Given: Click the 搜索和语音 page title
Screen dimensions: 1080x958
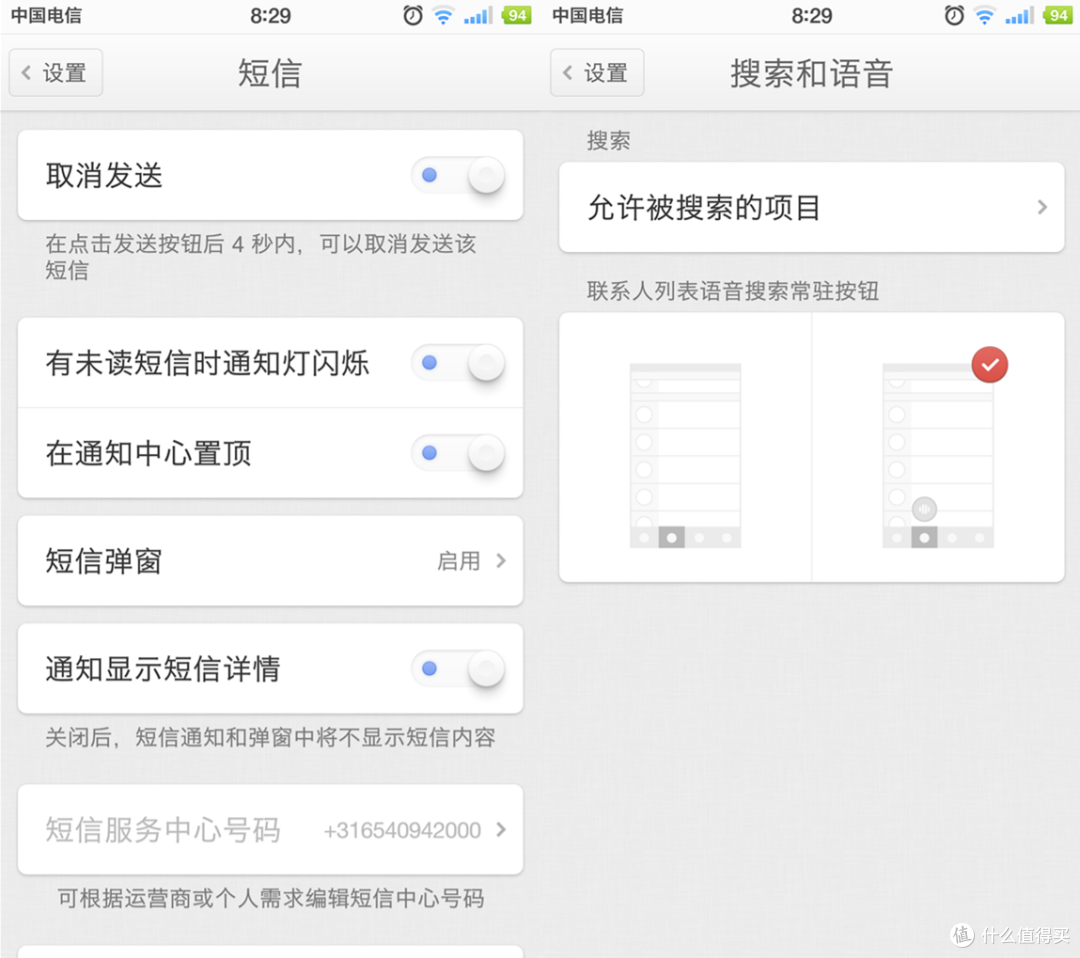Looking at the screenshot, I should pos(811,73).
